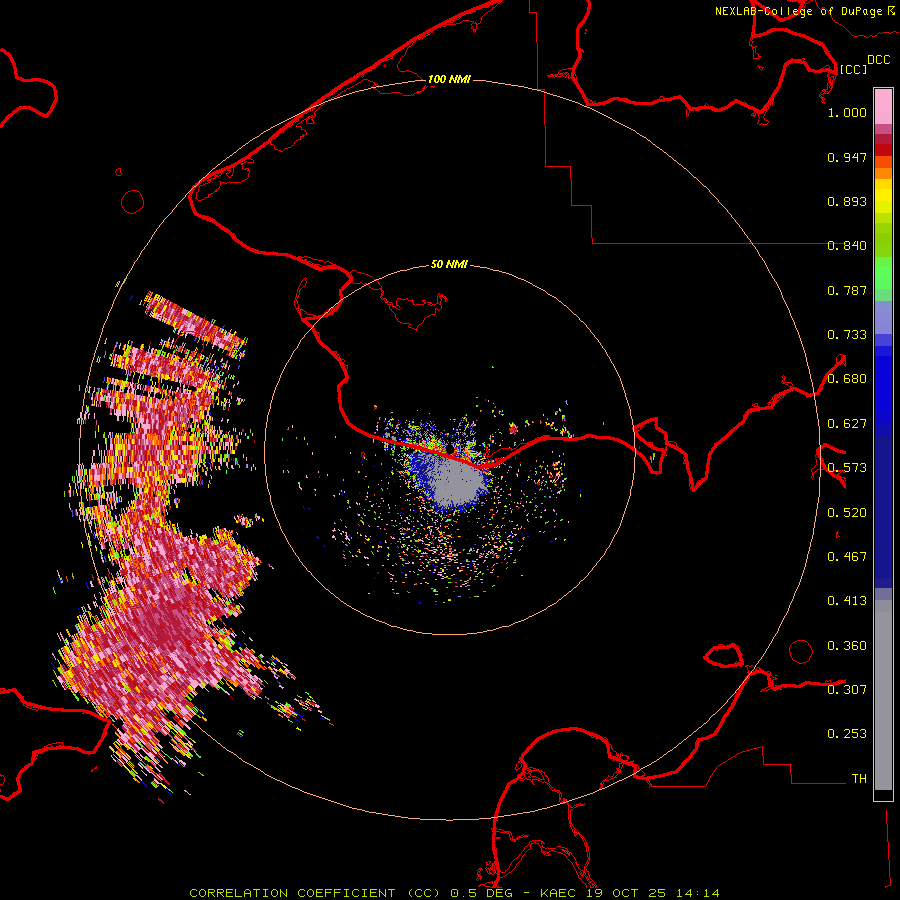Click the 0.947 color scale value

[x=847, y=157]
